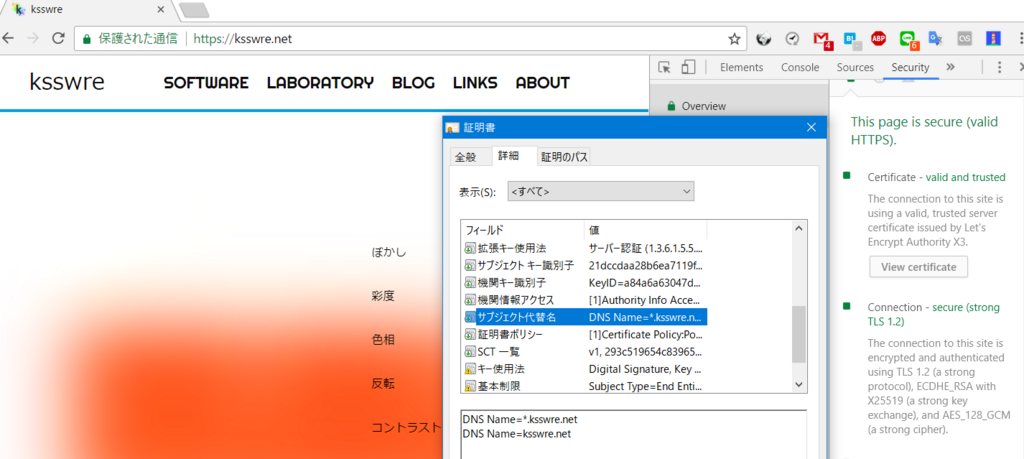Click the browser back arrow
Image resolution: width=1024 pixels, height=459 pixels.
[x=7, y=39]
